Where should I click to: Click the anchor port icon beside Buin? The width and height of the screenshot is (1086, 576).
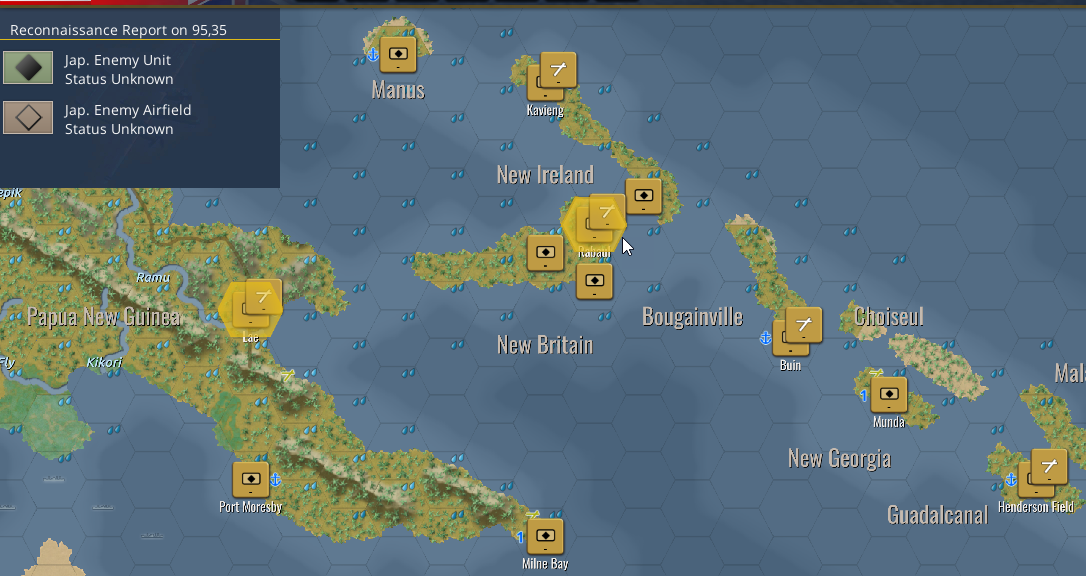point(765,338)
